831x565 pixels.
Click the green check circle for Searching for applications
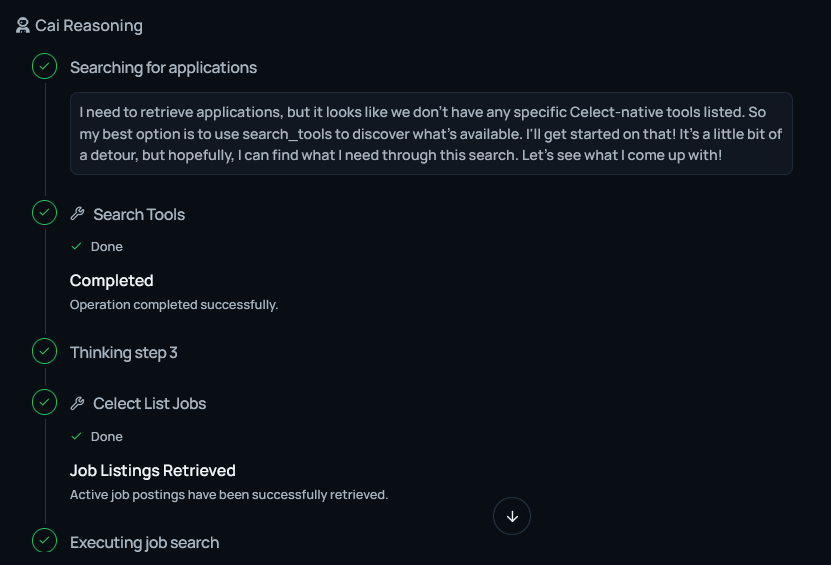click(44, 67)
